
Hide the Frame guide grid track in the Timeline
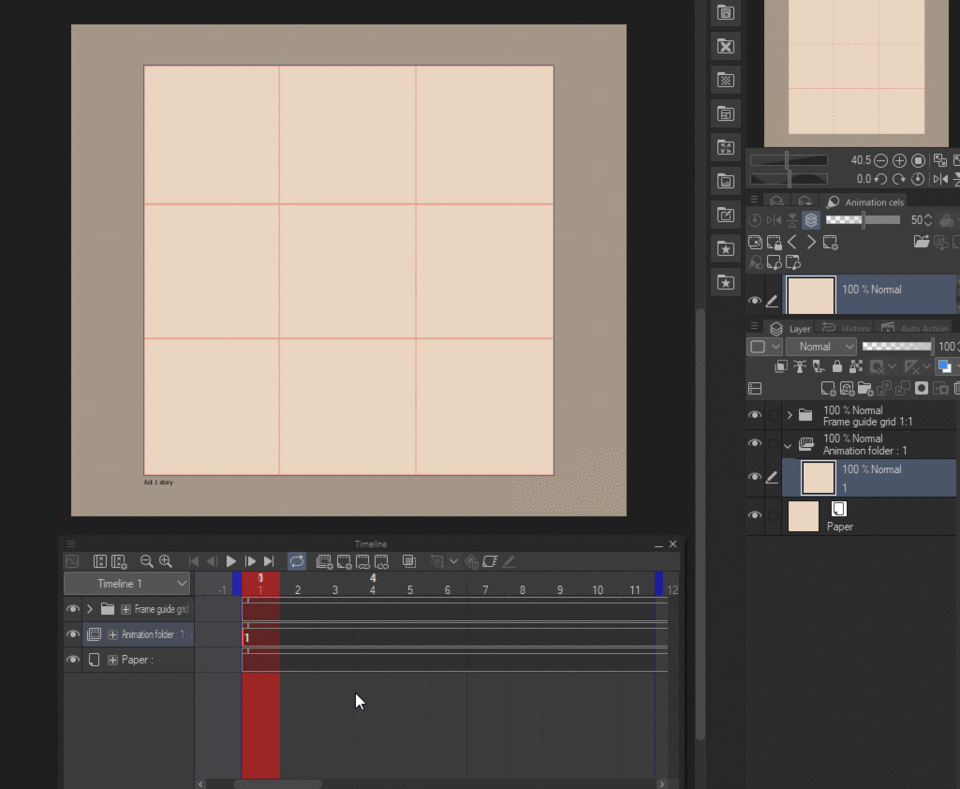coord(73,609)
